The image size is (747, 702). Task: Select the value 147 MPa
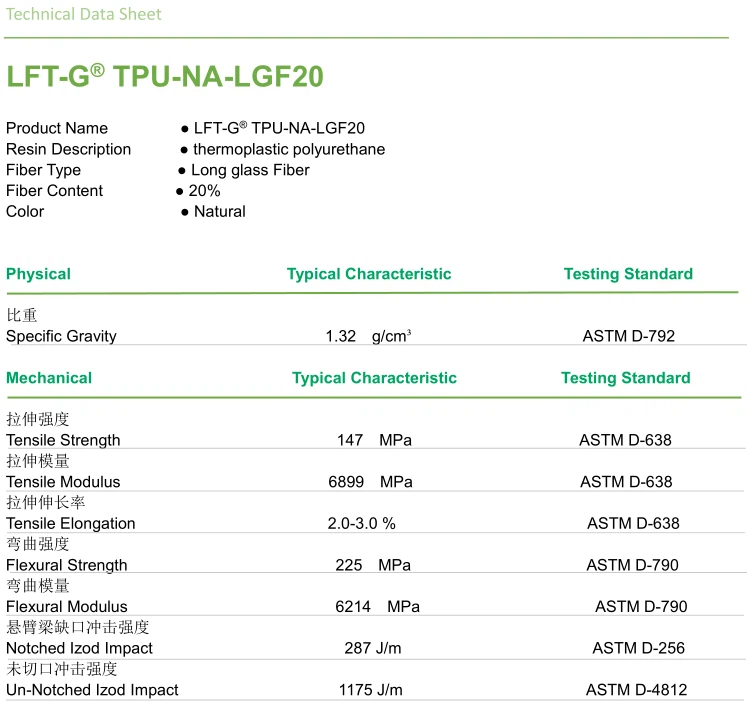pyautogui.click(x=374, y=440)
